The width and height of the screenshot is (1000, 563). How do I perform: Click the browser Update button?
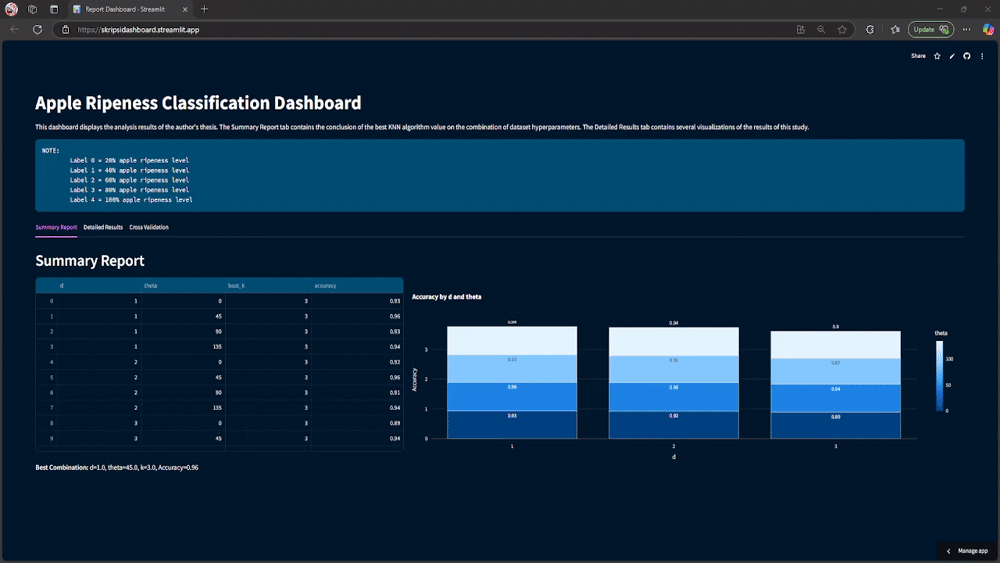point(930,29)
